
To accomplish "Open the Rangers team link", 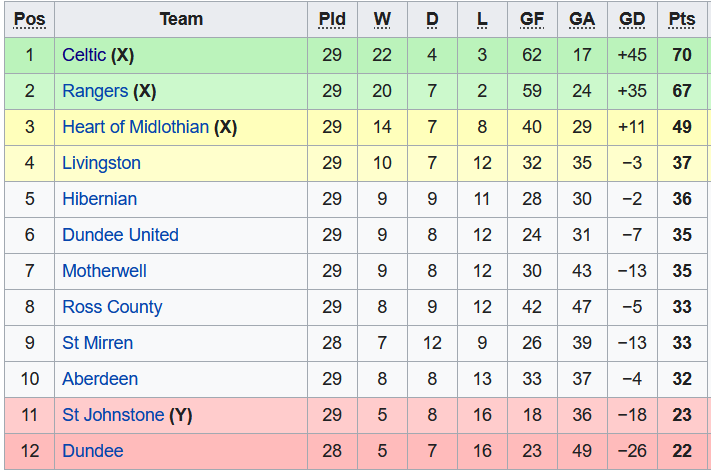I will click(95, 91).
